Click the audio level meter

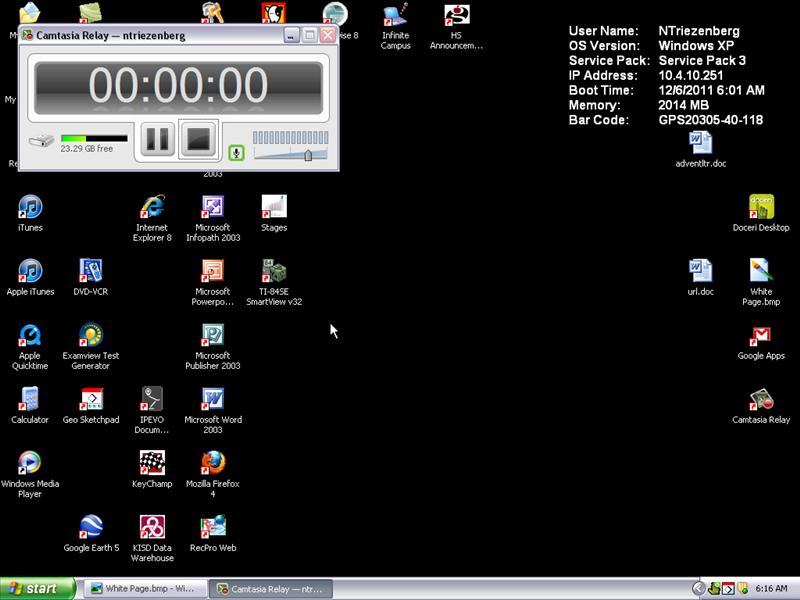290,137
